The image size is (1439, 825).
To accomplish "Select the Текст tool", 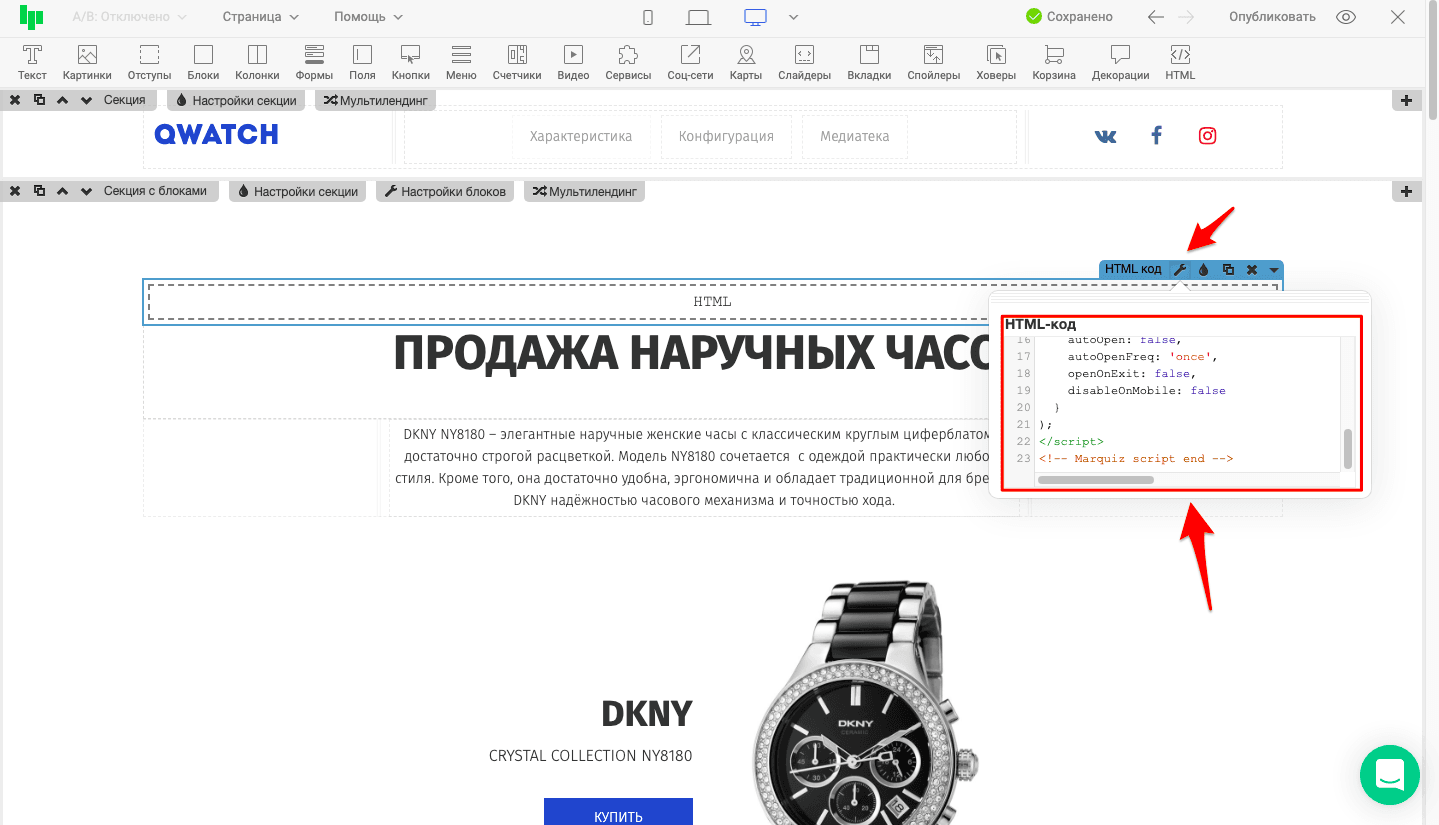I will tap(32, 62).
